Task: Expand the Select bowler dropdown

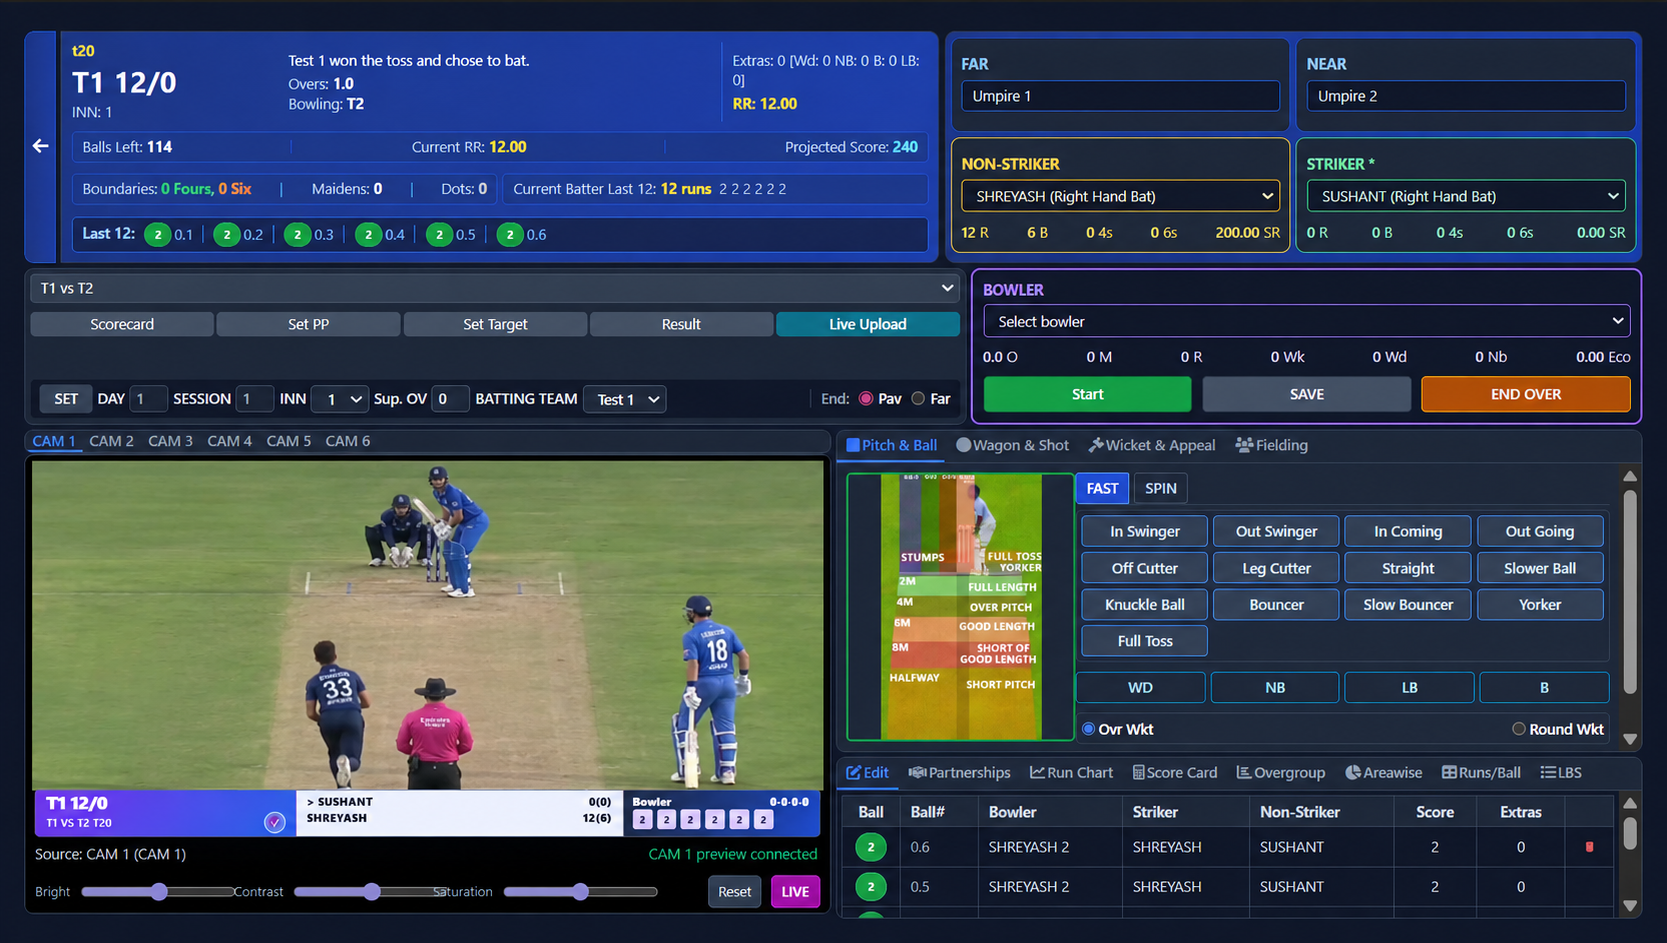Action: pyautogui.click(x=1307, y=321)
